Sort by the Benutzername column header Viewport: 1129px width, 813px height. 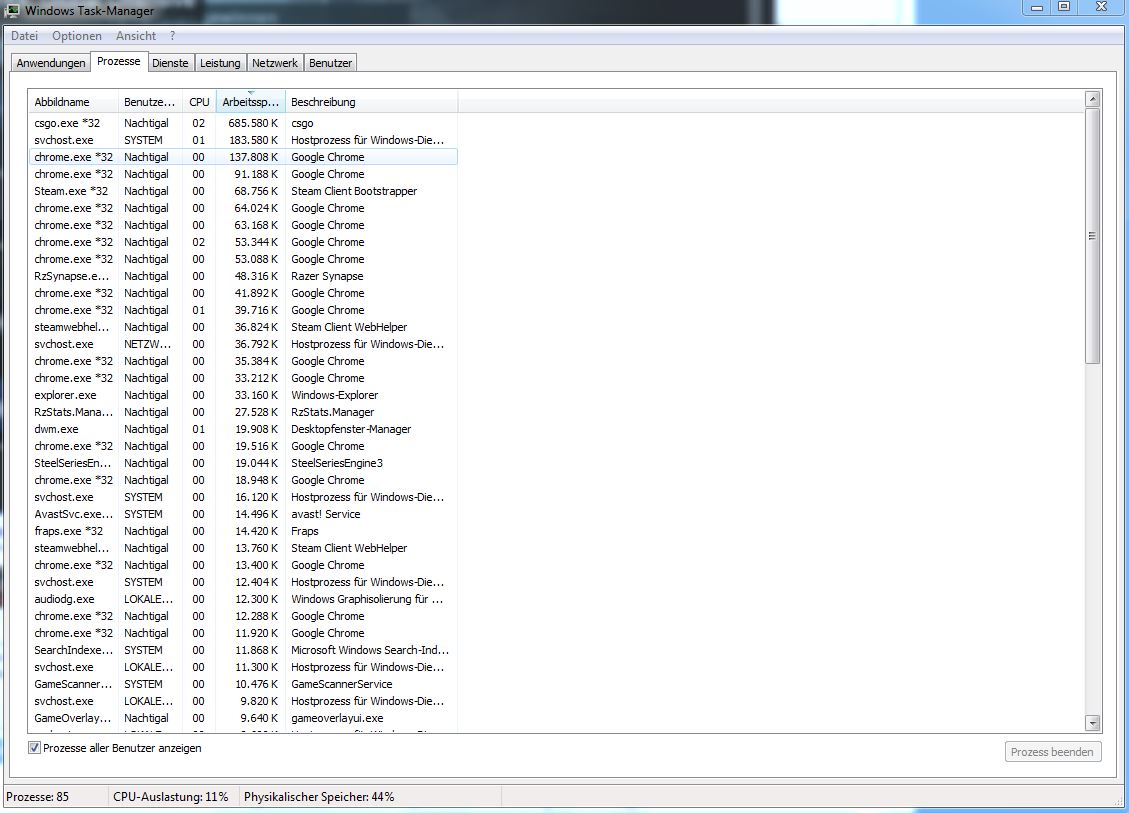coord(150,102)
